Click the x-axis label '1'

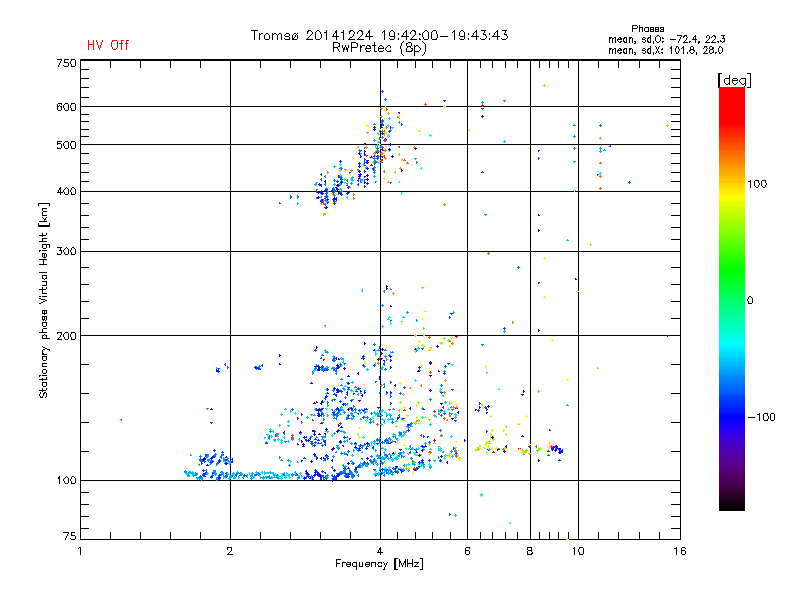[80, 551]
